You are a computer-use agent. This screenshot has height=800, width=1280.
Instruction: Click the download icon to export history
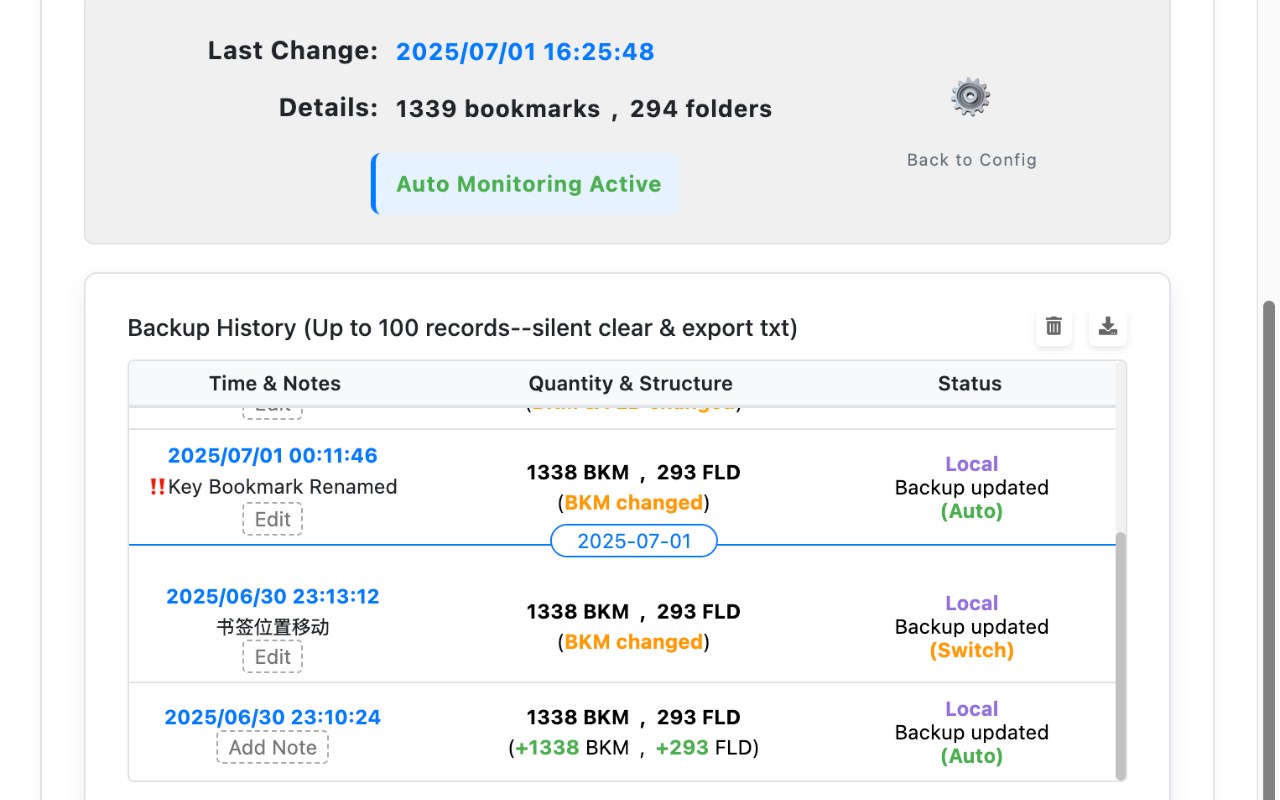click(1108, 326)
